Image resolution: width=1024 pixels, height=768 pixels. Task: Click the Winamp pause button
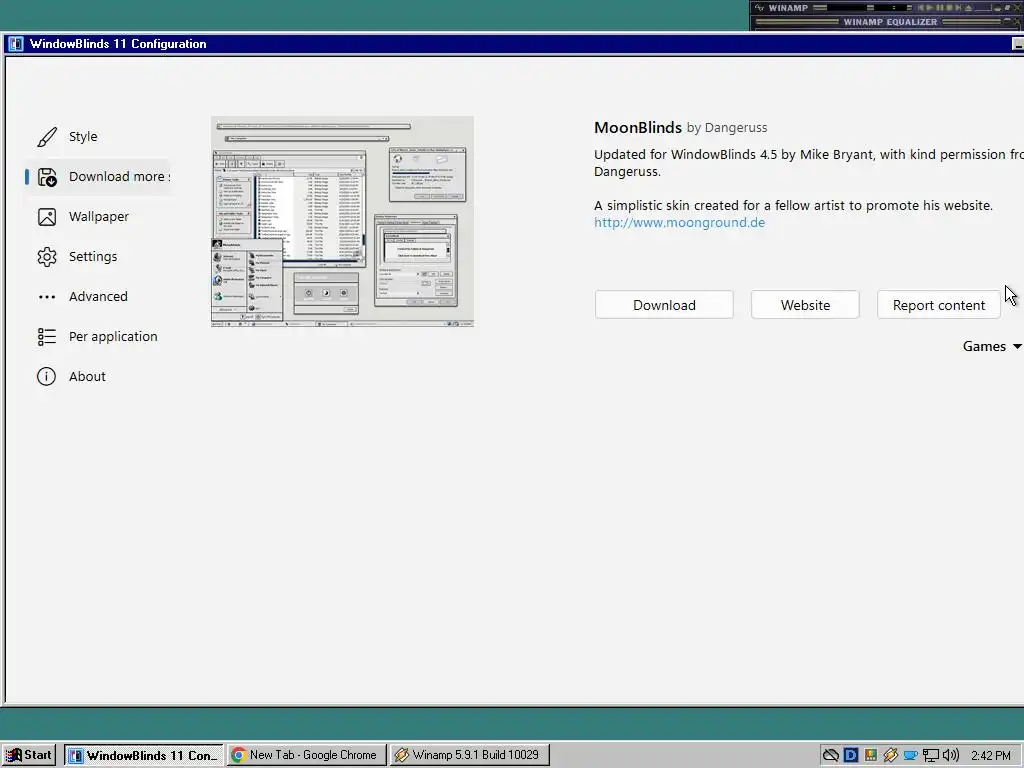click(x=940, y=8)
